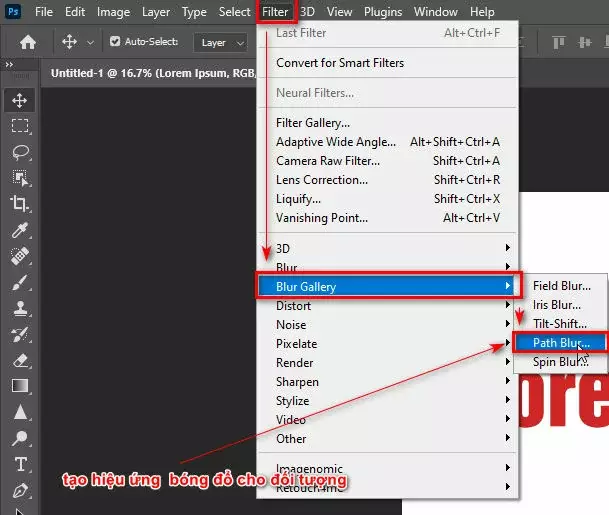Open Filter Gallery
The image size is (609, 515).
(388, 123)
